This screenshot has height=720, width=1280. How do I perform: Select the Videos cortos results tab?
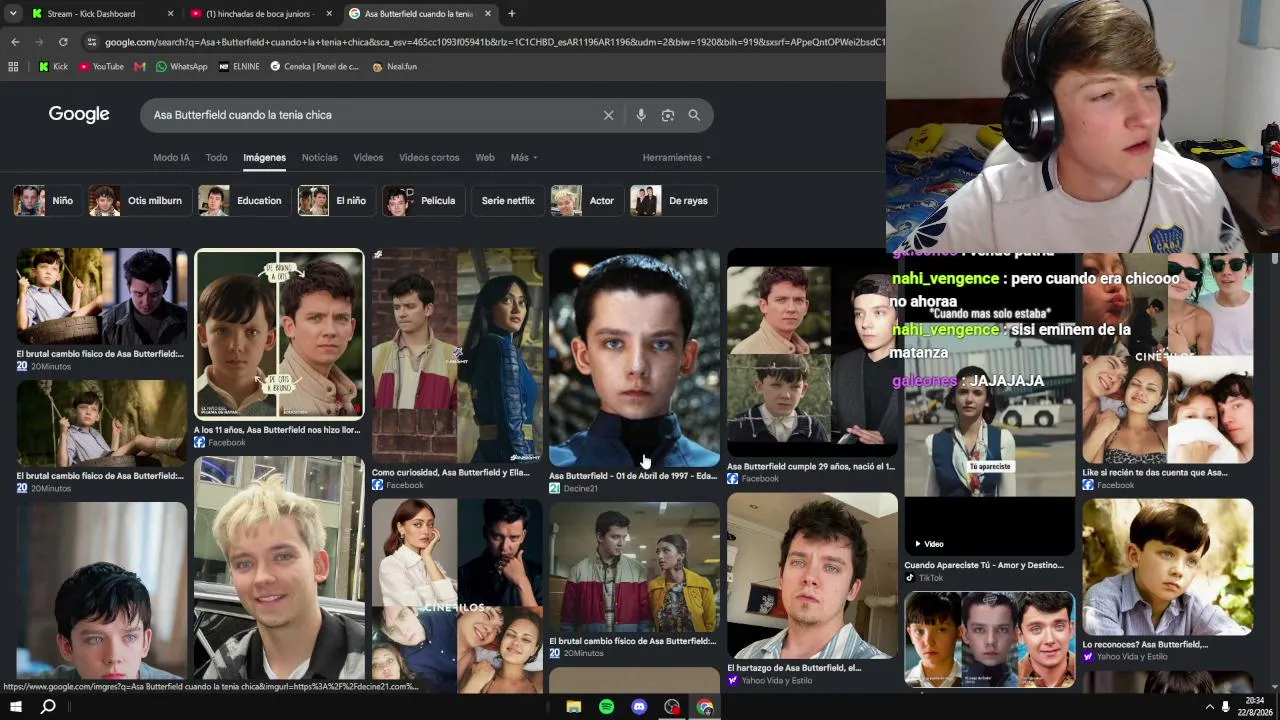[429, 158]
